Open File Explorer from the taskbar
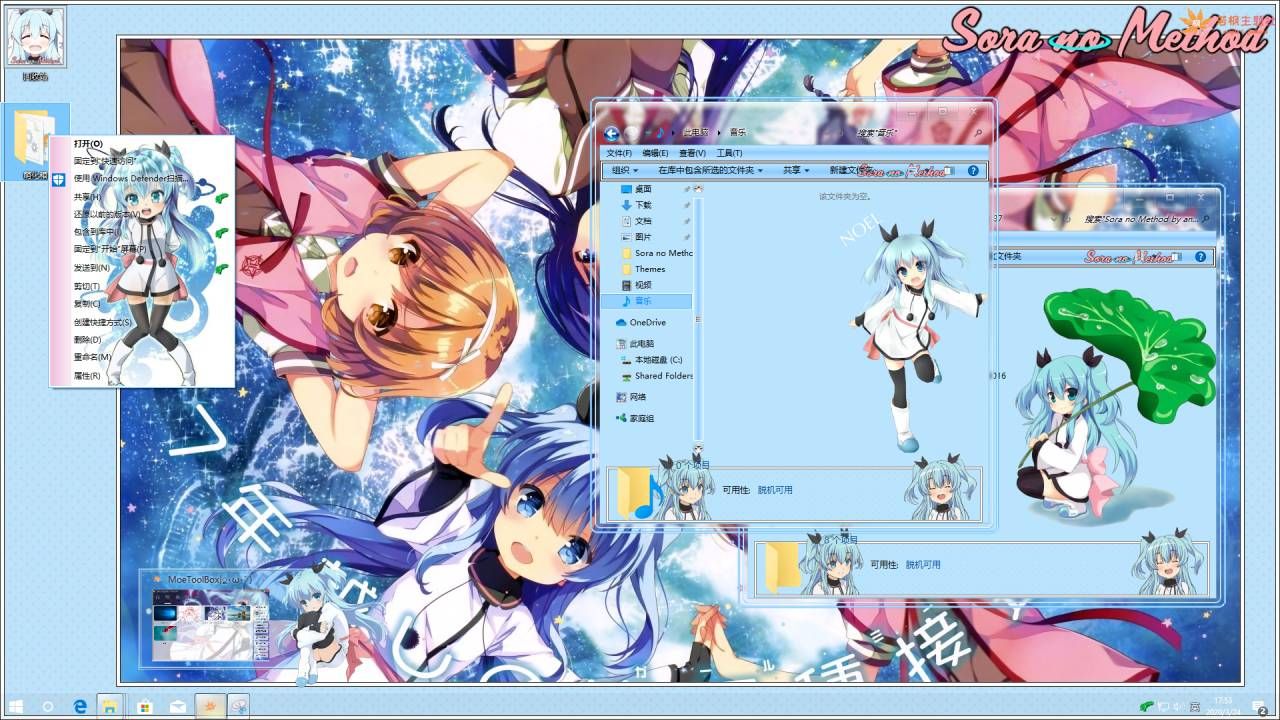Viewport: 1280px width, 720px height. click(x=109, y=706)
